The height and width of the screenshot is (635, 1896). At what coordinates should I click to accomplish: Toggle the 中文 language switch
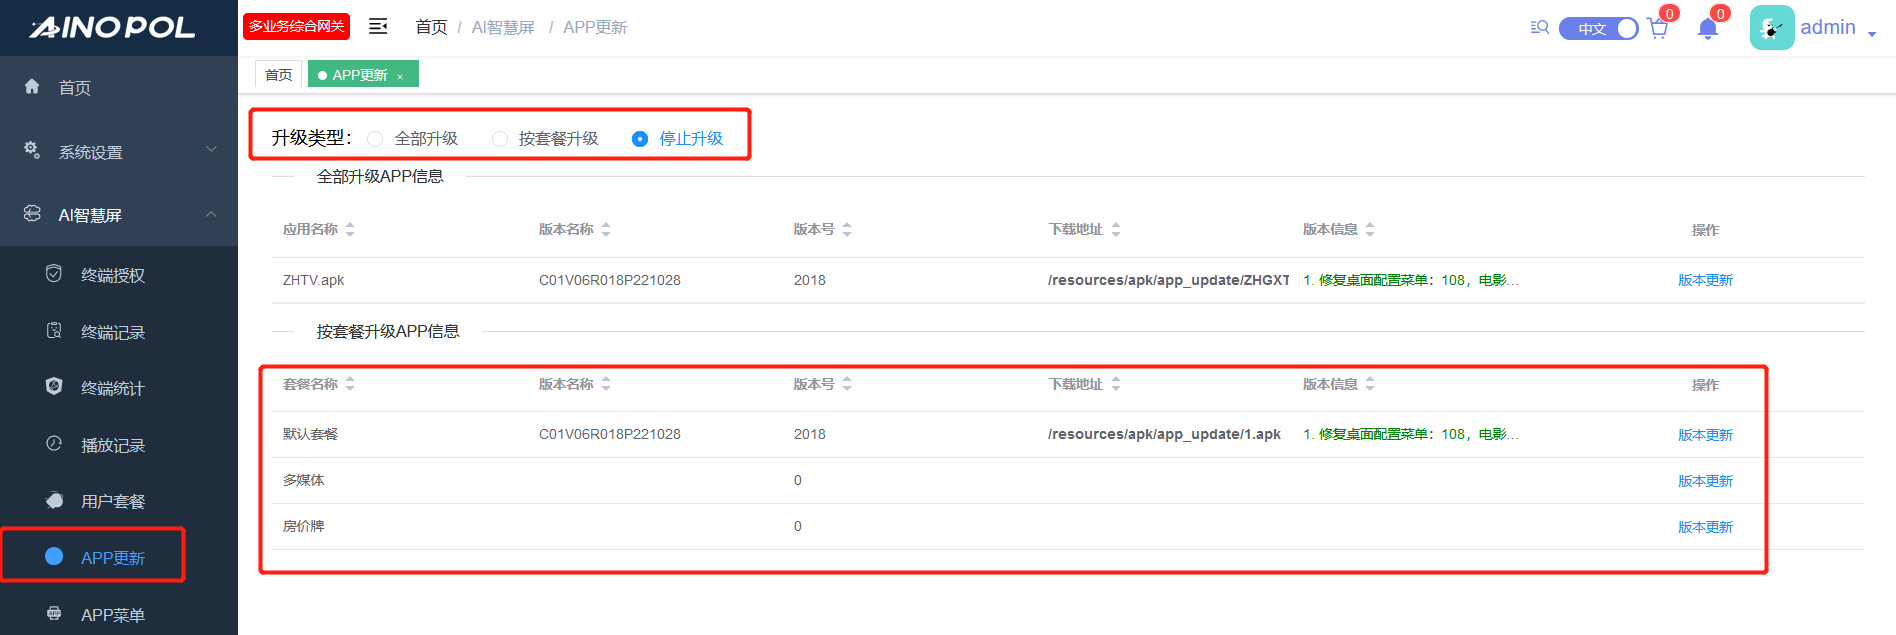1598,29
